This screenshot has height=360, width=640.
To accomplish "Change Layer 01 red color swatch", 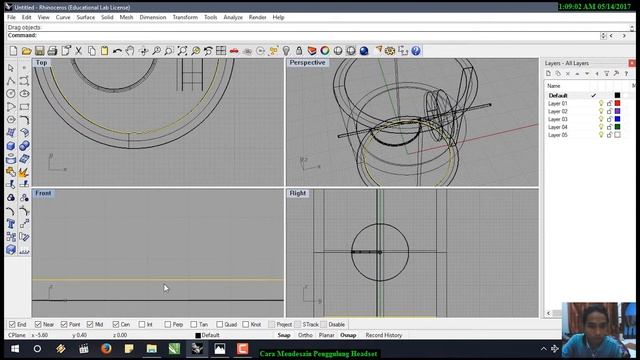I will click(618, 103).
